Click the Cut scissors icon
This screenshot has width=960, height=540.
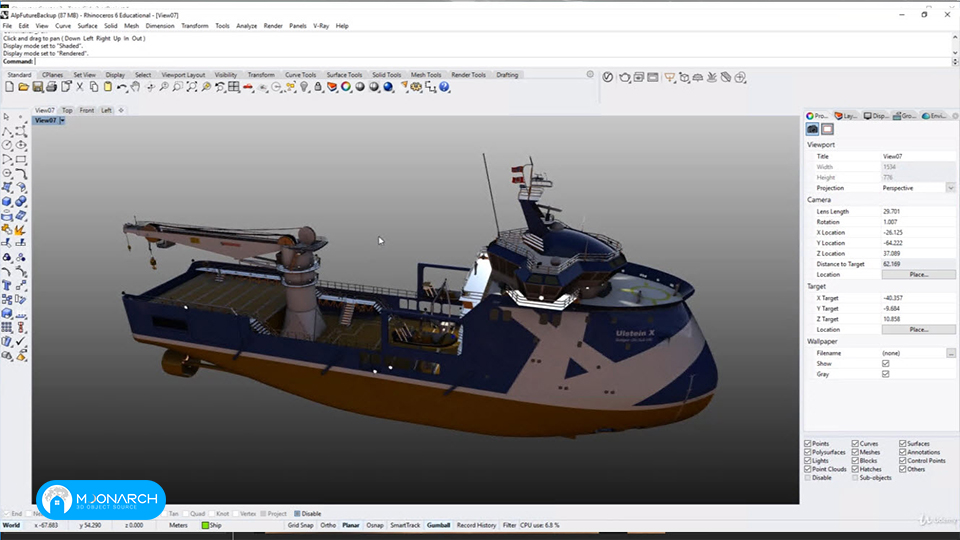click(80, 88)
